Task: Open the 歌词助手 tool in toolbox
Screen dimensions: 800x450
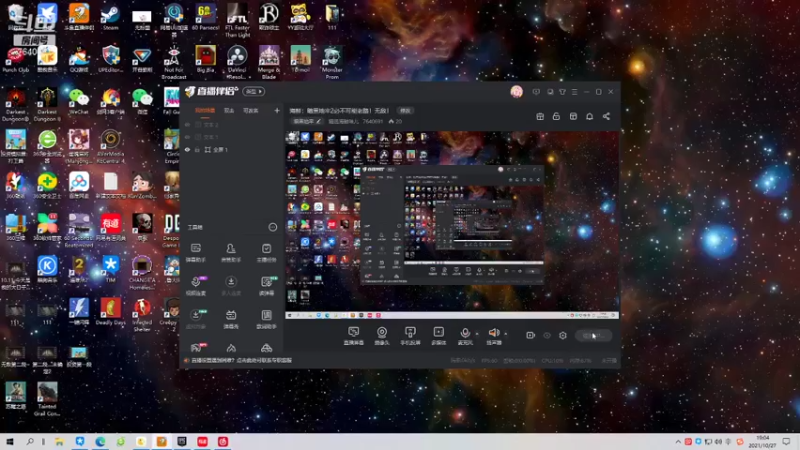Action: pyautogui.click(x=266, y=319)
